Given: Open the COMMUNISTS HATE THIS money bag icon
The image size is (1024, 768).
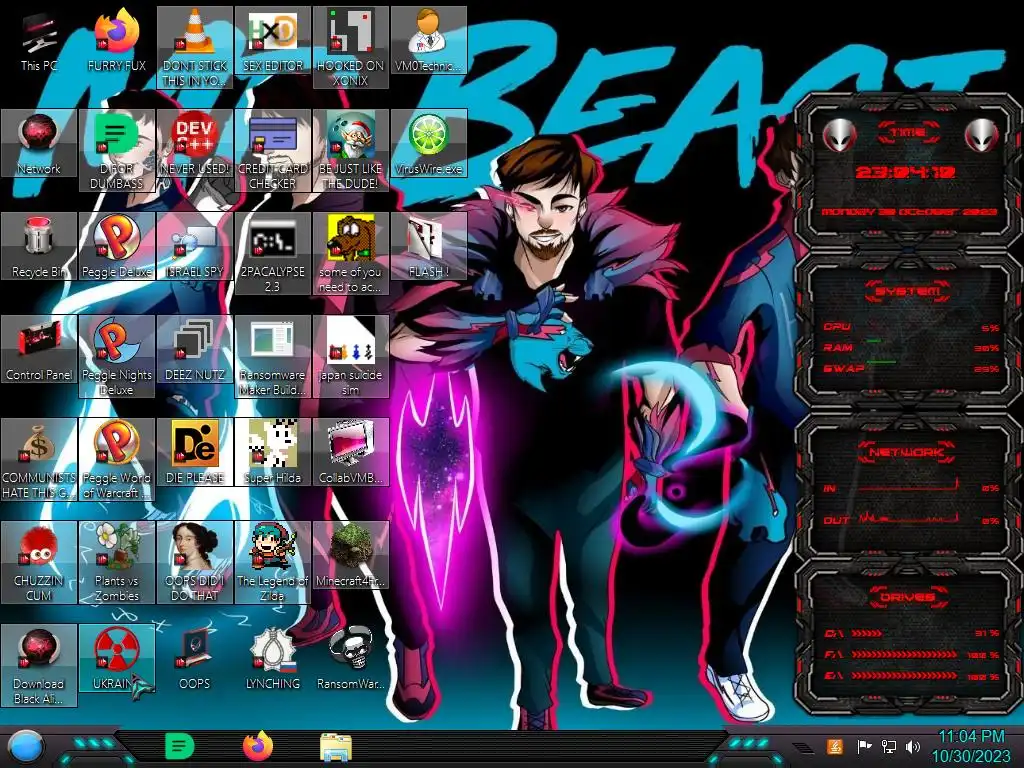Looking at the screenshot, I should click(39, 460).
